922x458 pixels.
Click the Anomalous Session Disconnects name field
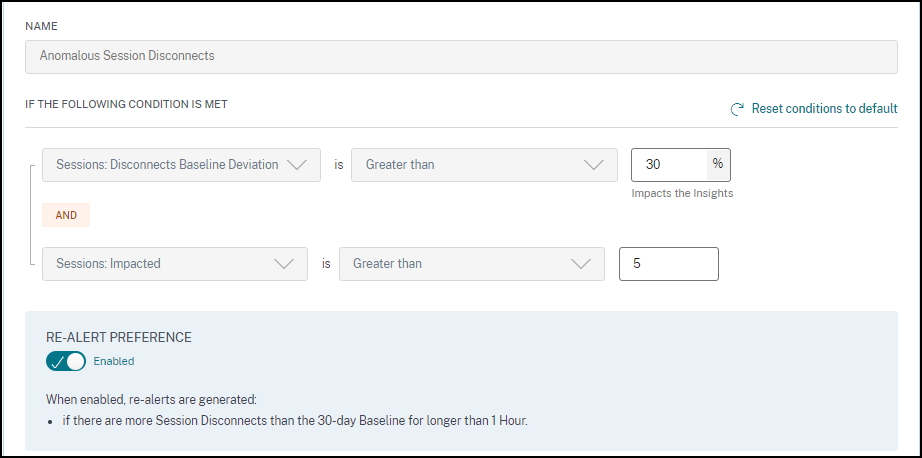click(460, 56)
